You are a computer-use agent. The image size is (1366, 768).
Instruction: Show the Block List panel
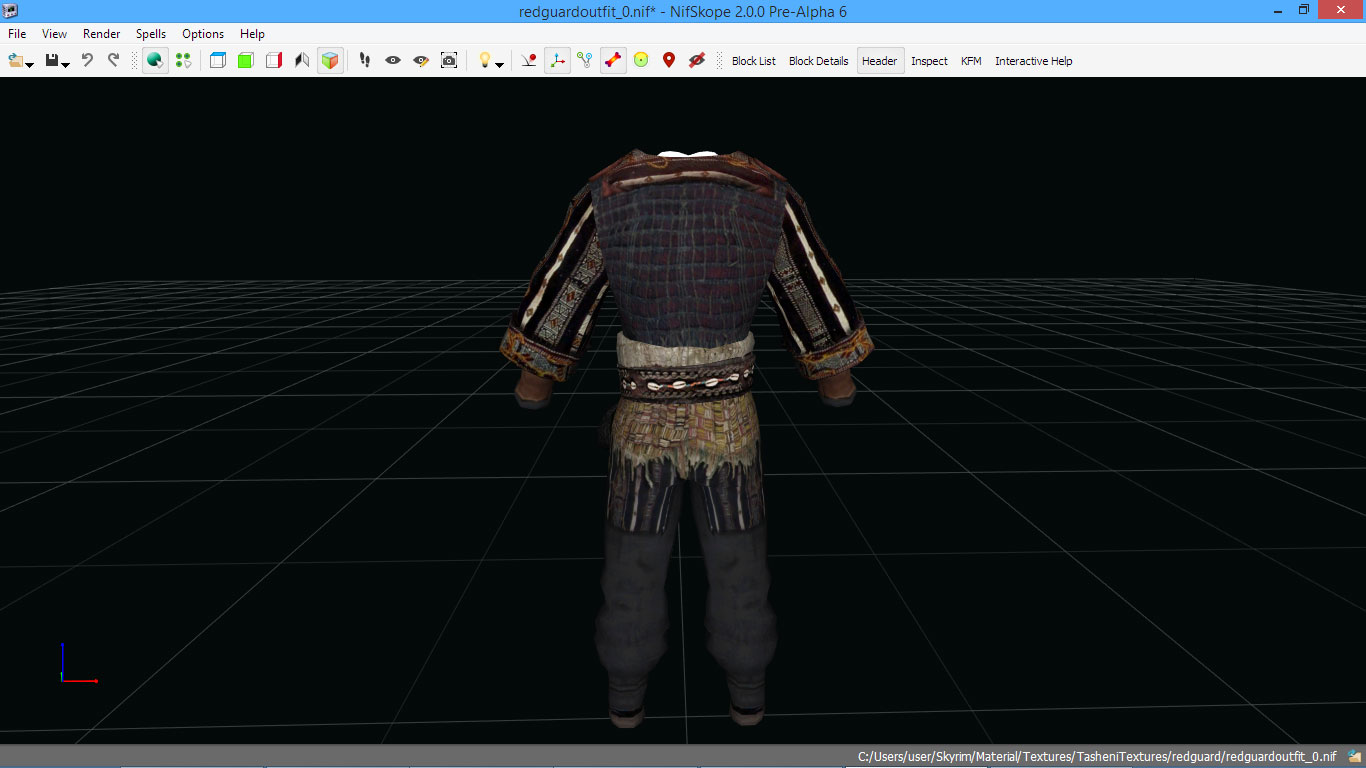pos(753,61)
